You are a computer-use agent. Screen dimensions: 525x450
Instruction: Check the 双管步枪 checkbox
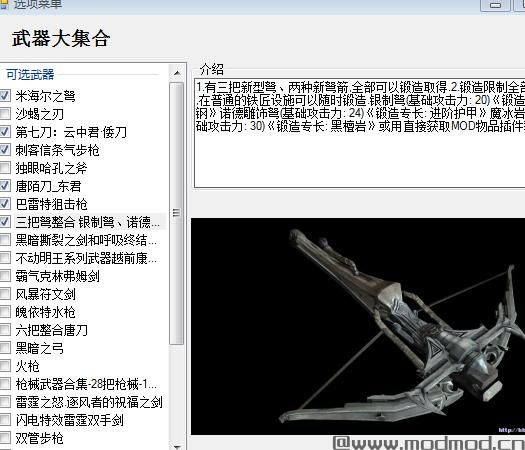[5, 438]
